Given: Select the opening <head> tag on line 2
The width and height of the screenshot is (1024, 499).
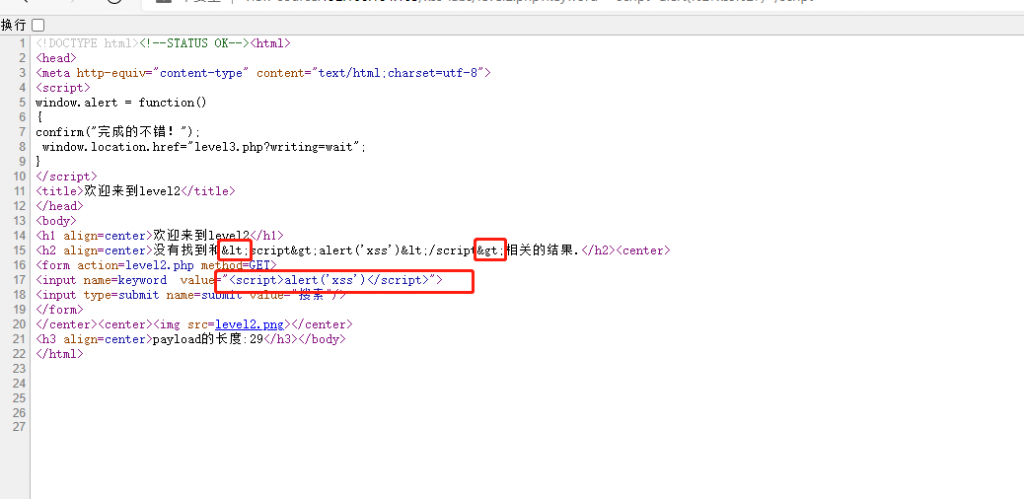Looking at the screenshot, I should (x=56, y=58).
